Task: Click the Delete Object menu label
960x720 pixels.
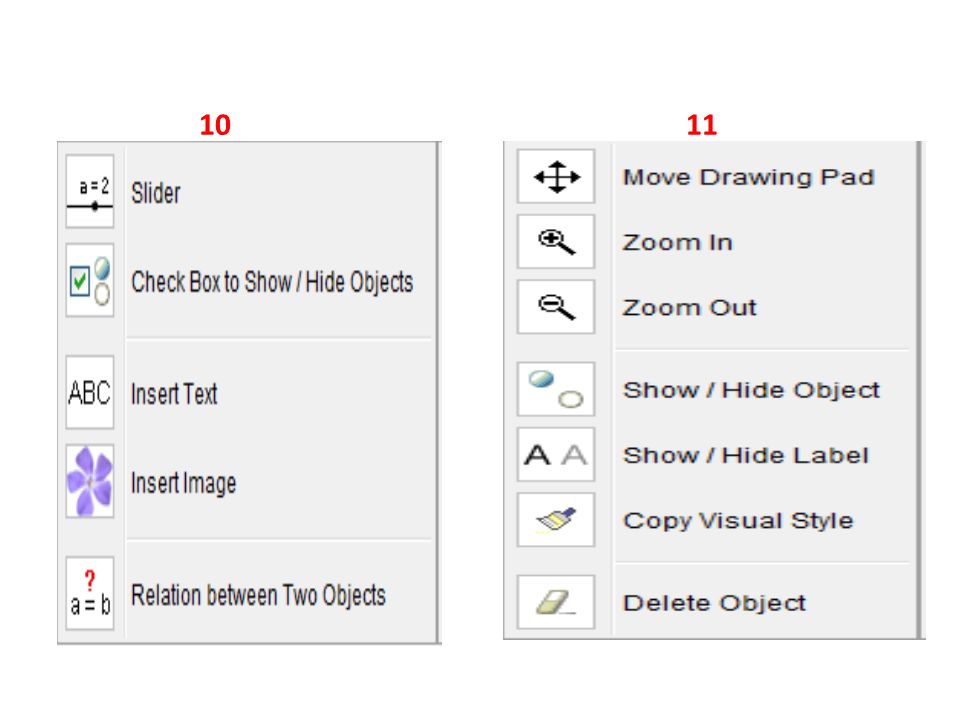Action: click(714, 603)
